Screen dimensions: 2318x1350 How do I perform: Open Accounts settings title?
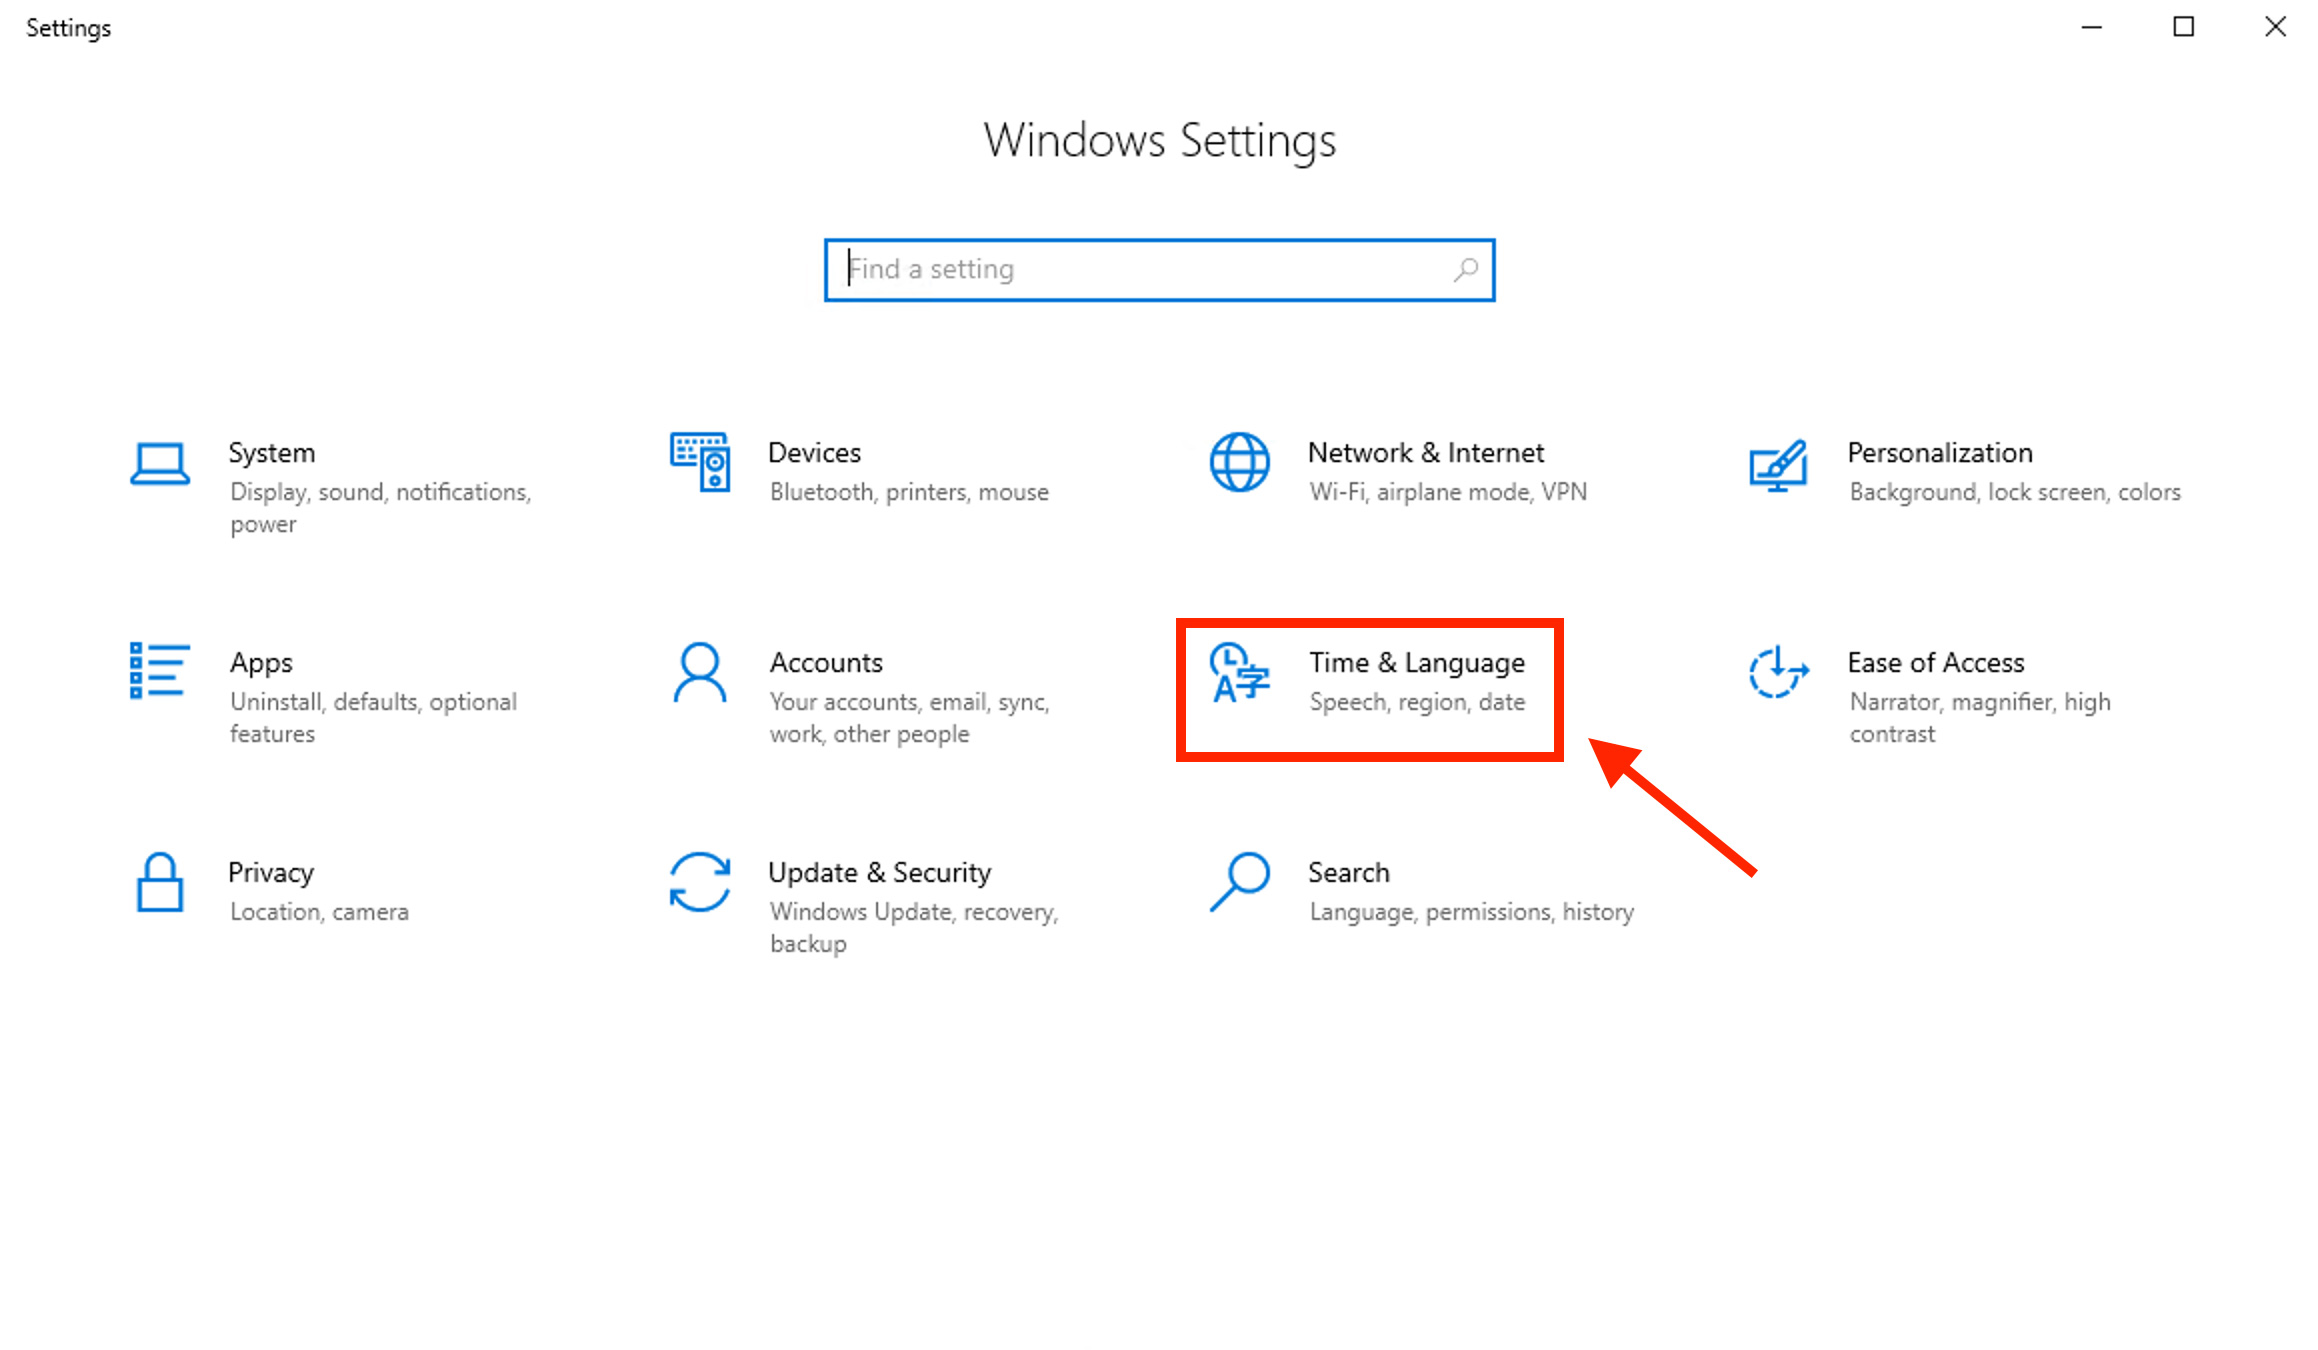(x=826, y=663)
